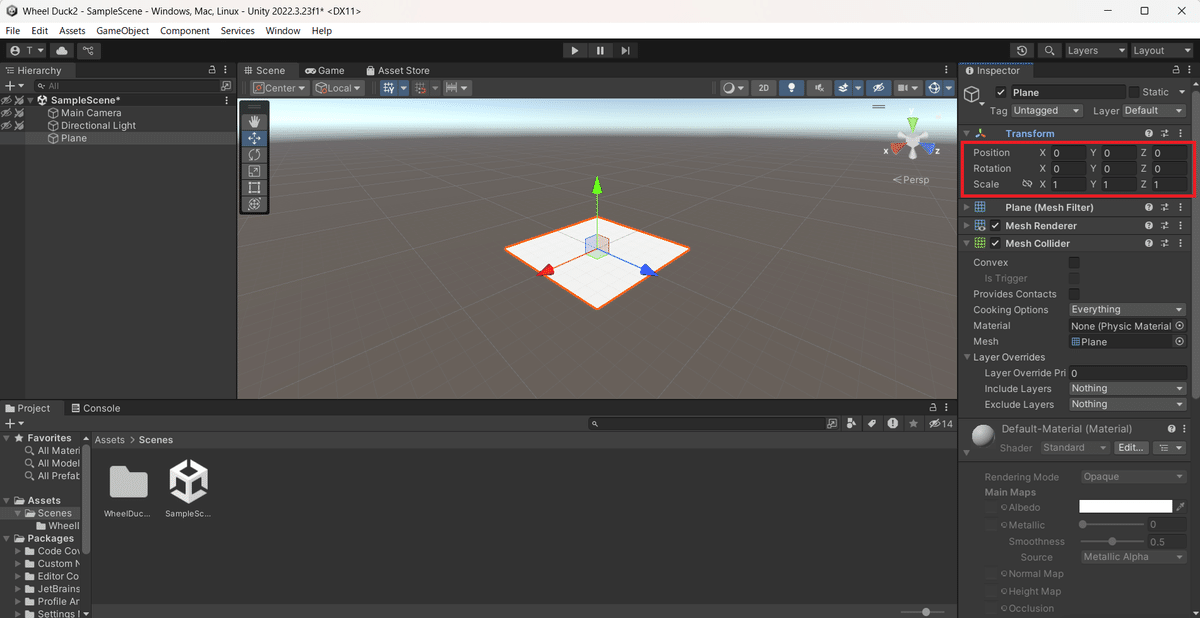Toggle 2D view mode
1200x618 pixels.
tap(764, 88)
